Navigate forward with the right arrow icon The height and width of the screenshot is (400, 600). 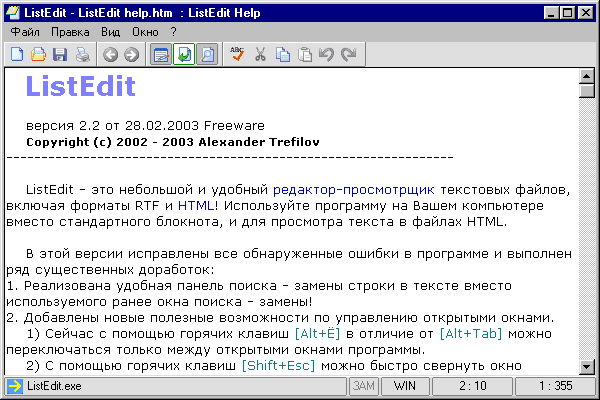click(131, 55)
